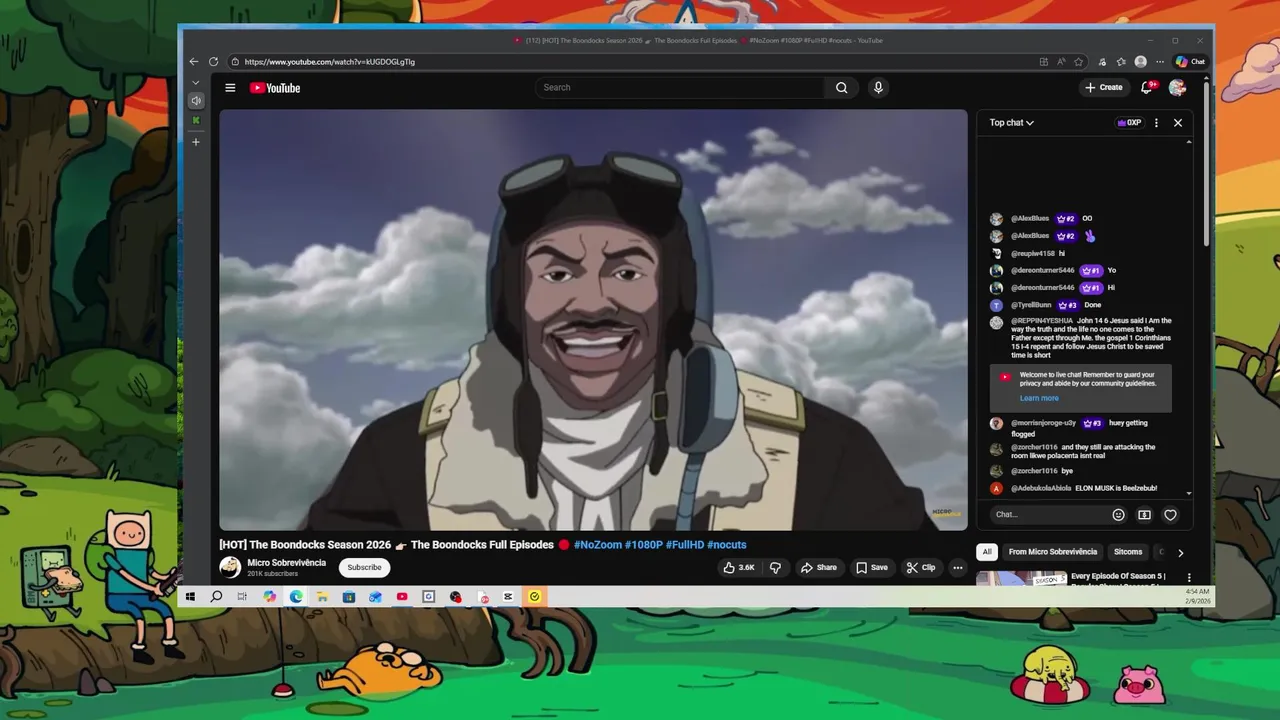Open Task View on taskbar
The height and width of the screenshot is (720, 1280).
click(x=242, y=597)
